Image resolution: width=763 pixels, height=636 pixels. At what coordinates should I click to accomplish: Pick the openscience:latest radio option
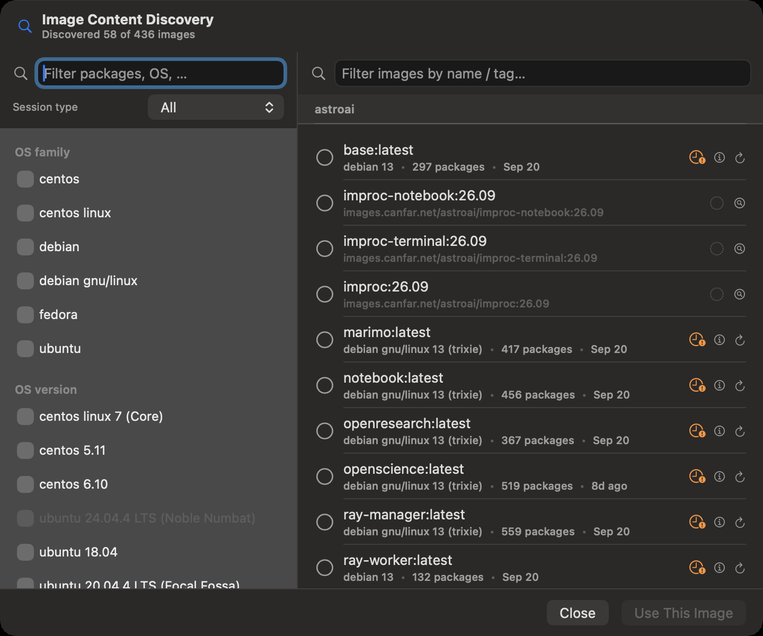pyautogui.click(x=325, y=476)
